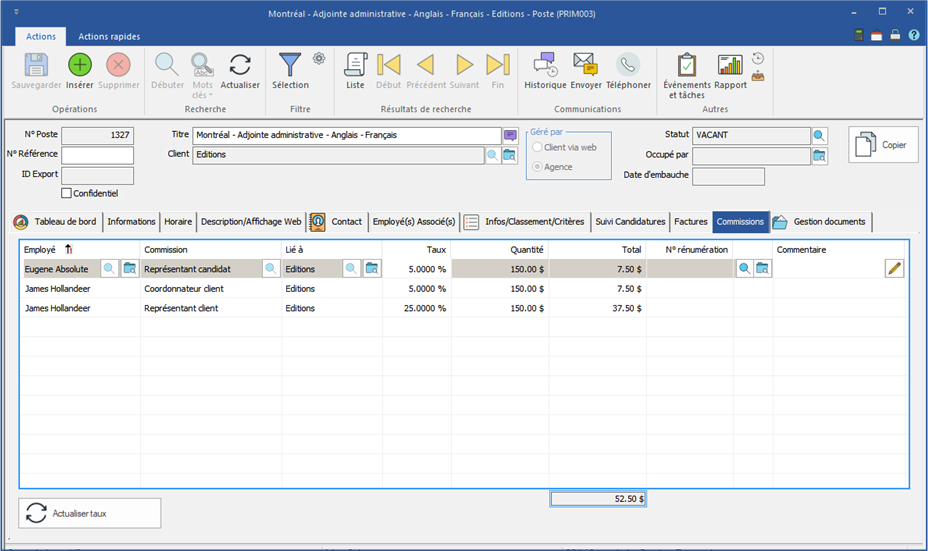The image size is (928, 551).
Task: Click the Actualiser refresh icon
Action: [x=240, y=66]
